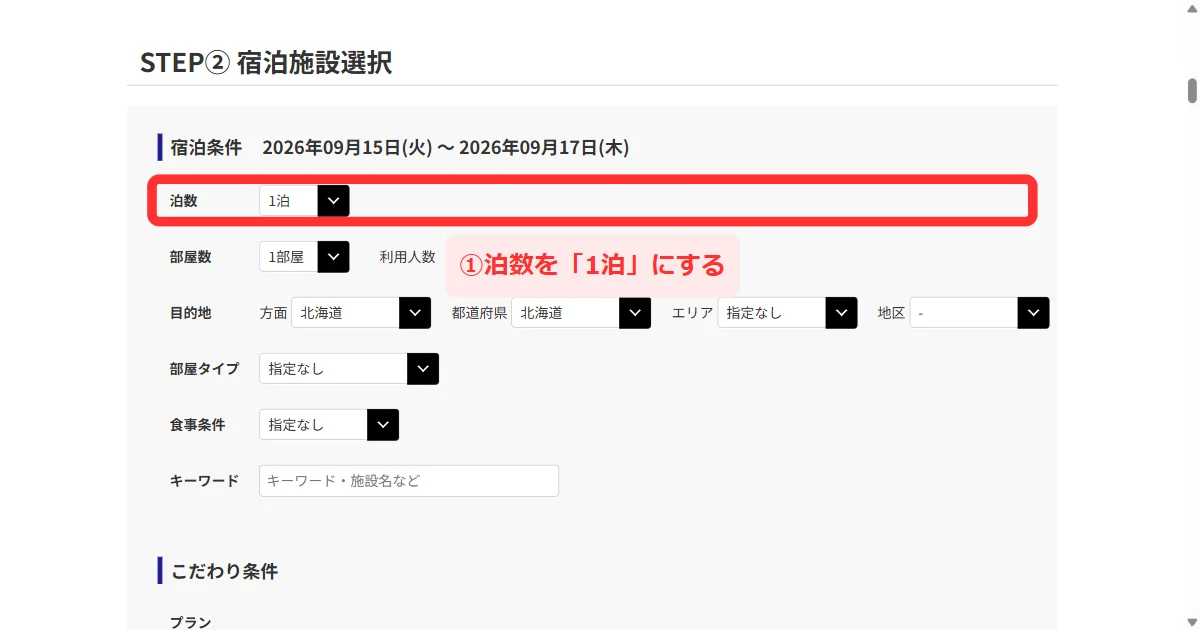1200x630 pixels.
Task: Click the 目的地 label
Action: click(191, 313)
